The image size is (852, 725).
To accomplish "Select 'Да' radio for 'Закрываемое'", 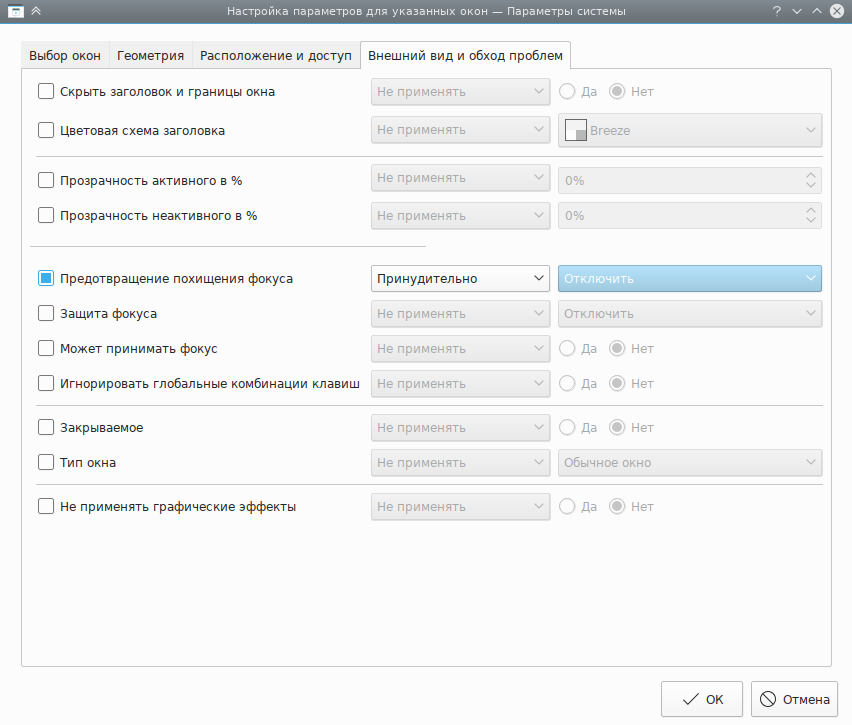I will point(567,428).
